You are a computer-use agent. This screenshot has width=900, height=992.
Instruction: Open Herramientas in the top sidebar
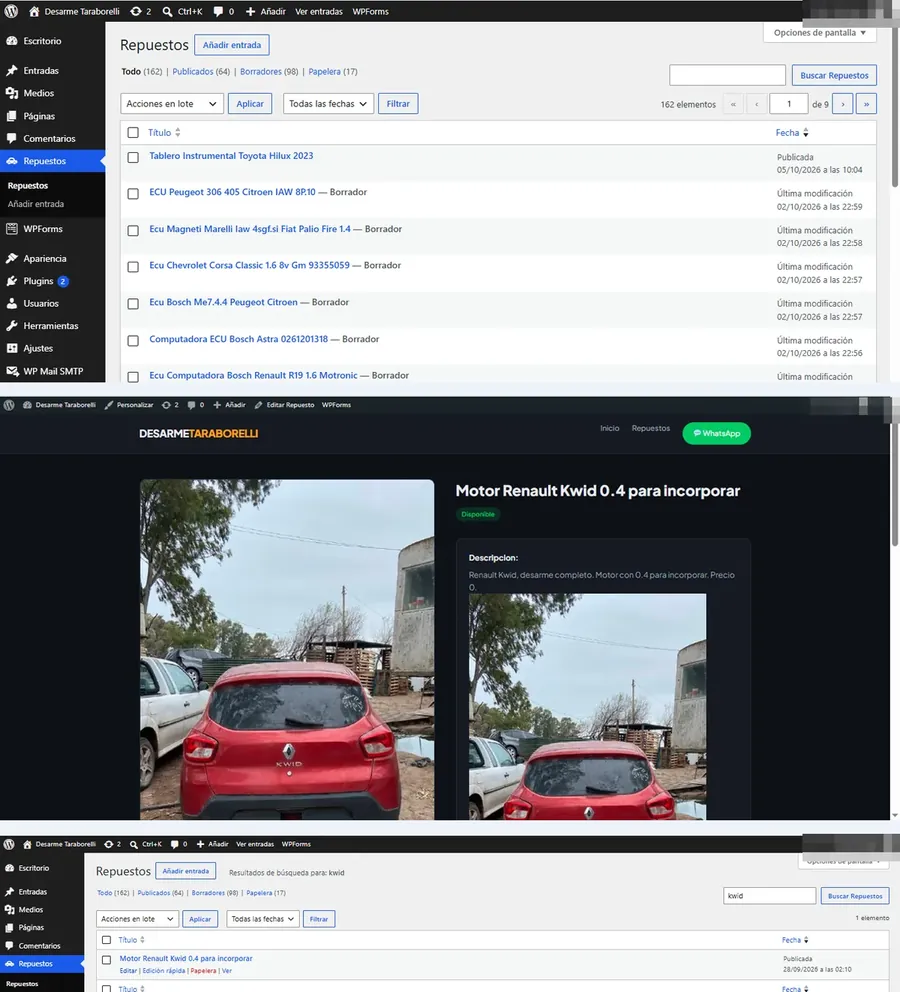(51, 326)
